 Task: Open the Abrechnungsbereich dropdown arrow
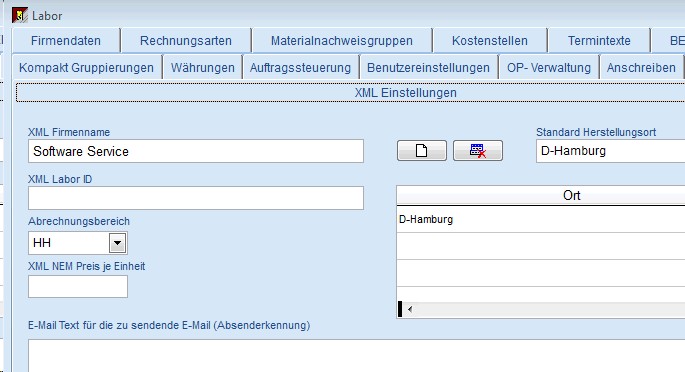(118, 243)
